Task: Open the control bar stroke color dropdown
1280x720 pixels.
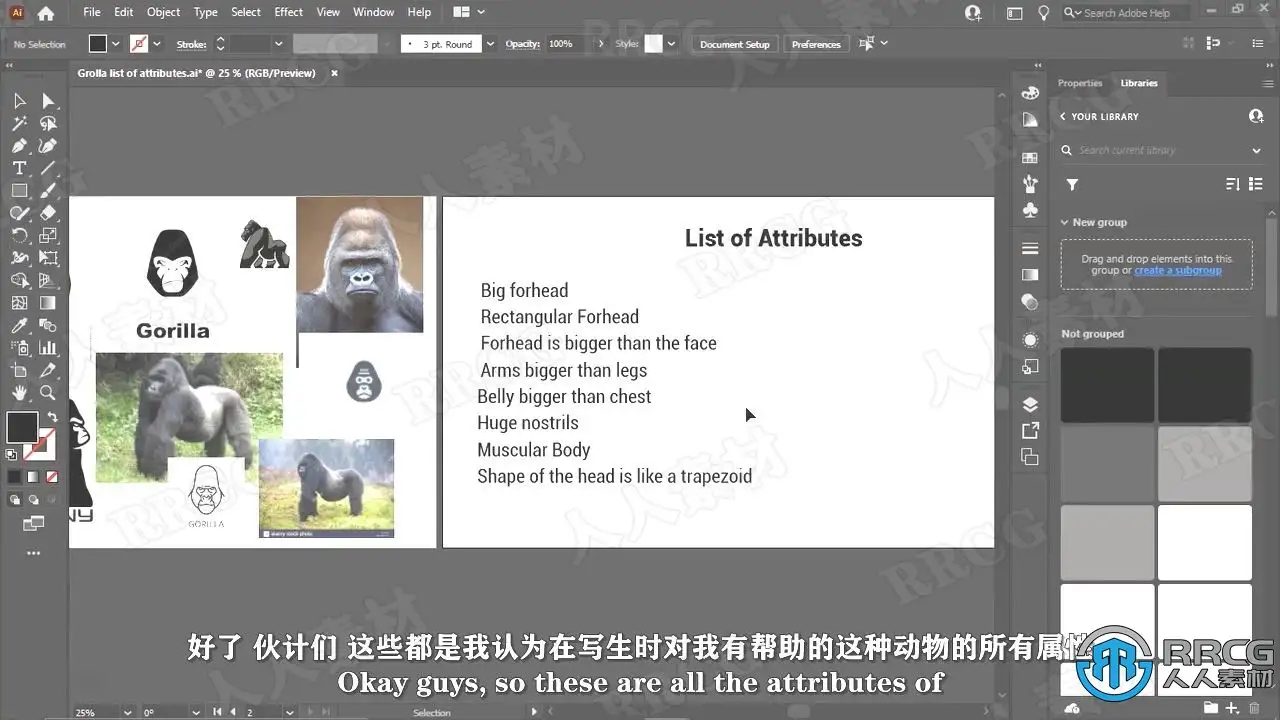Action: tap(158, 44)
